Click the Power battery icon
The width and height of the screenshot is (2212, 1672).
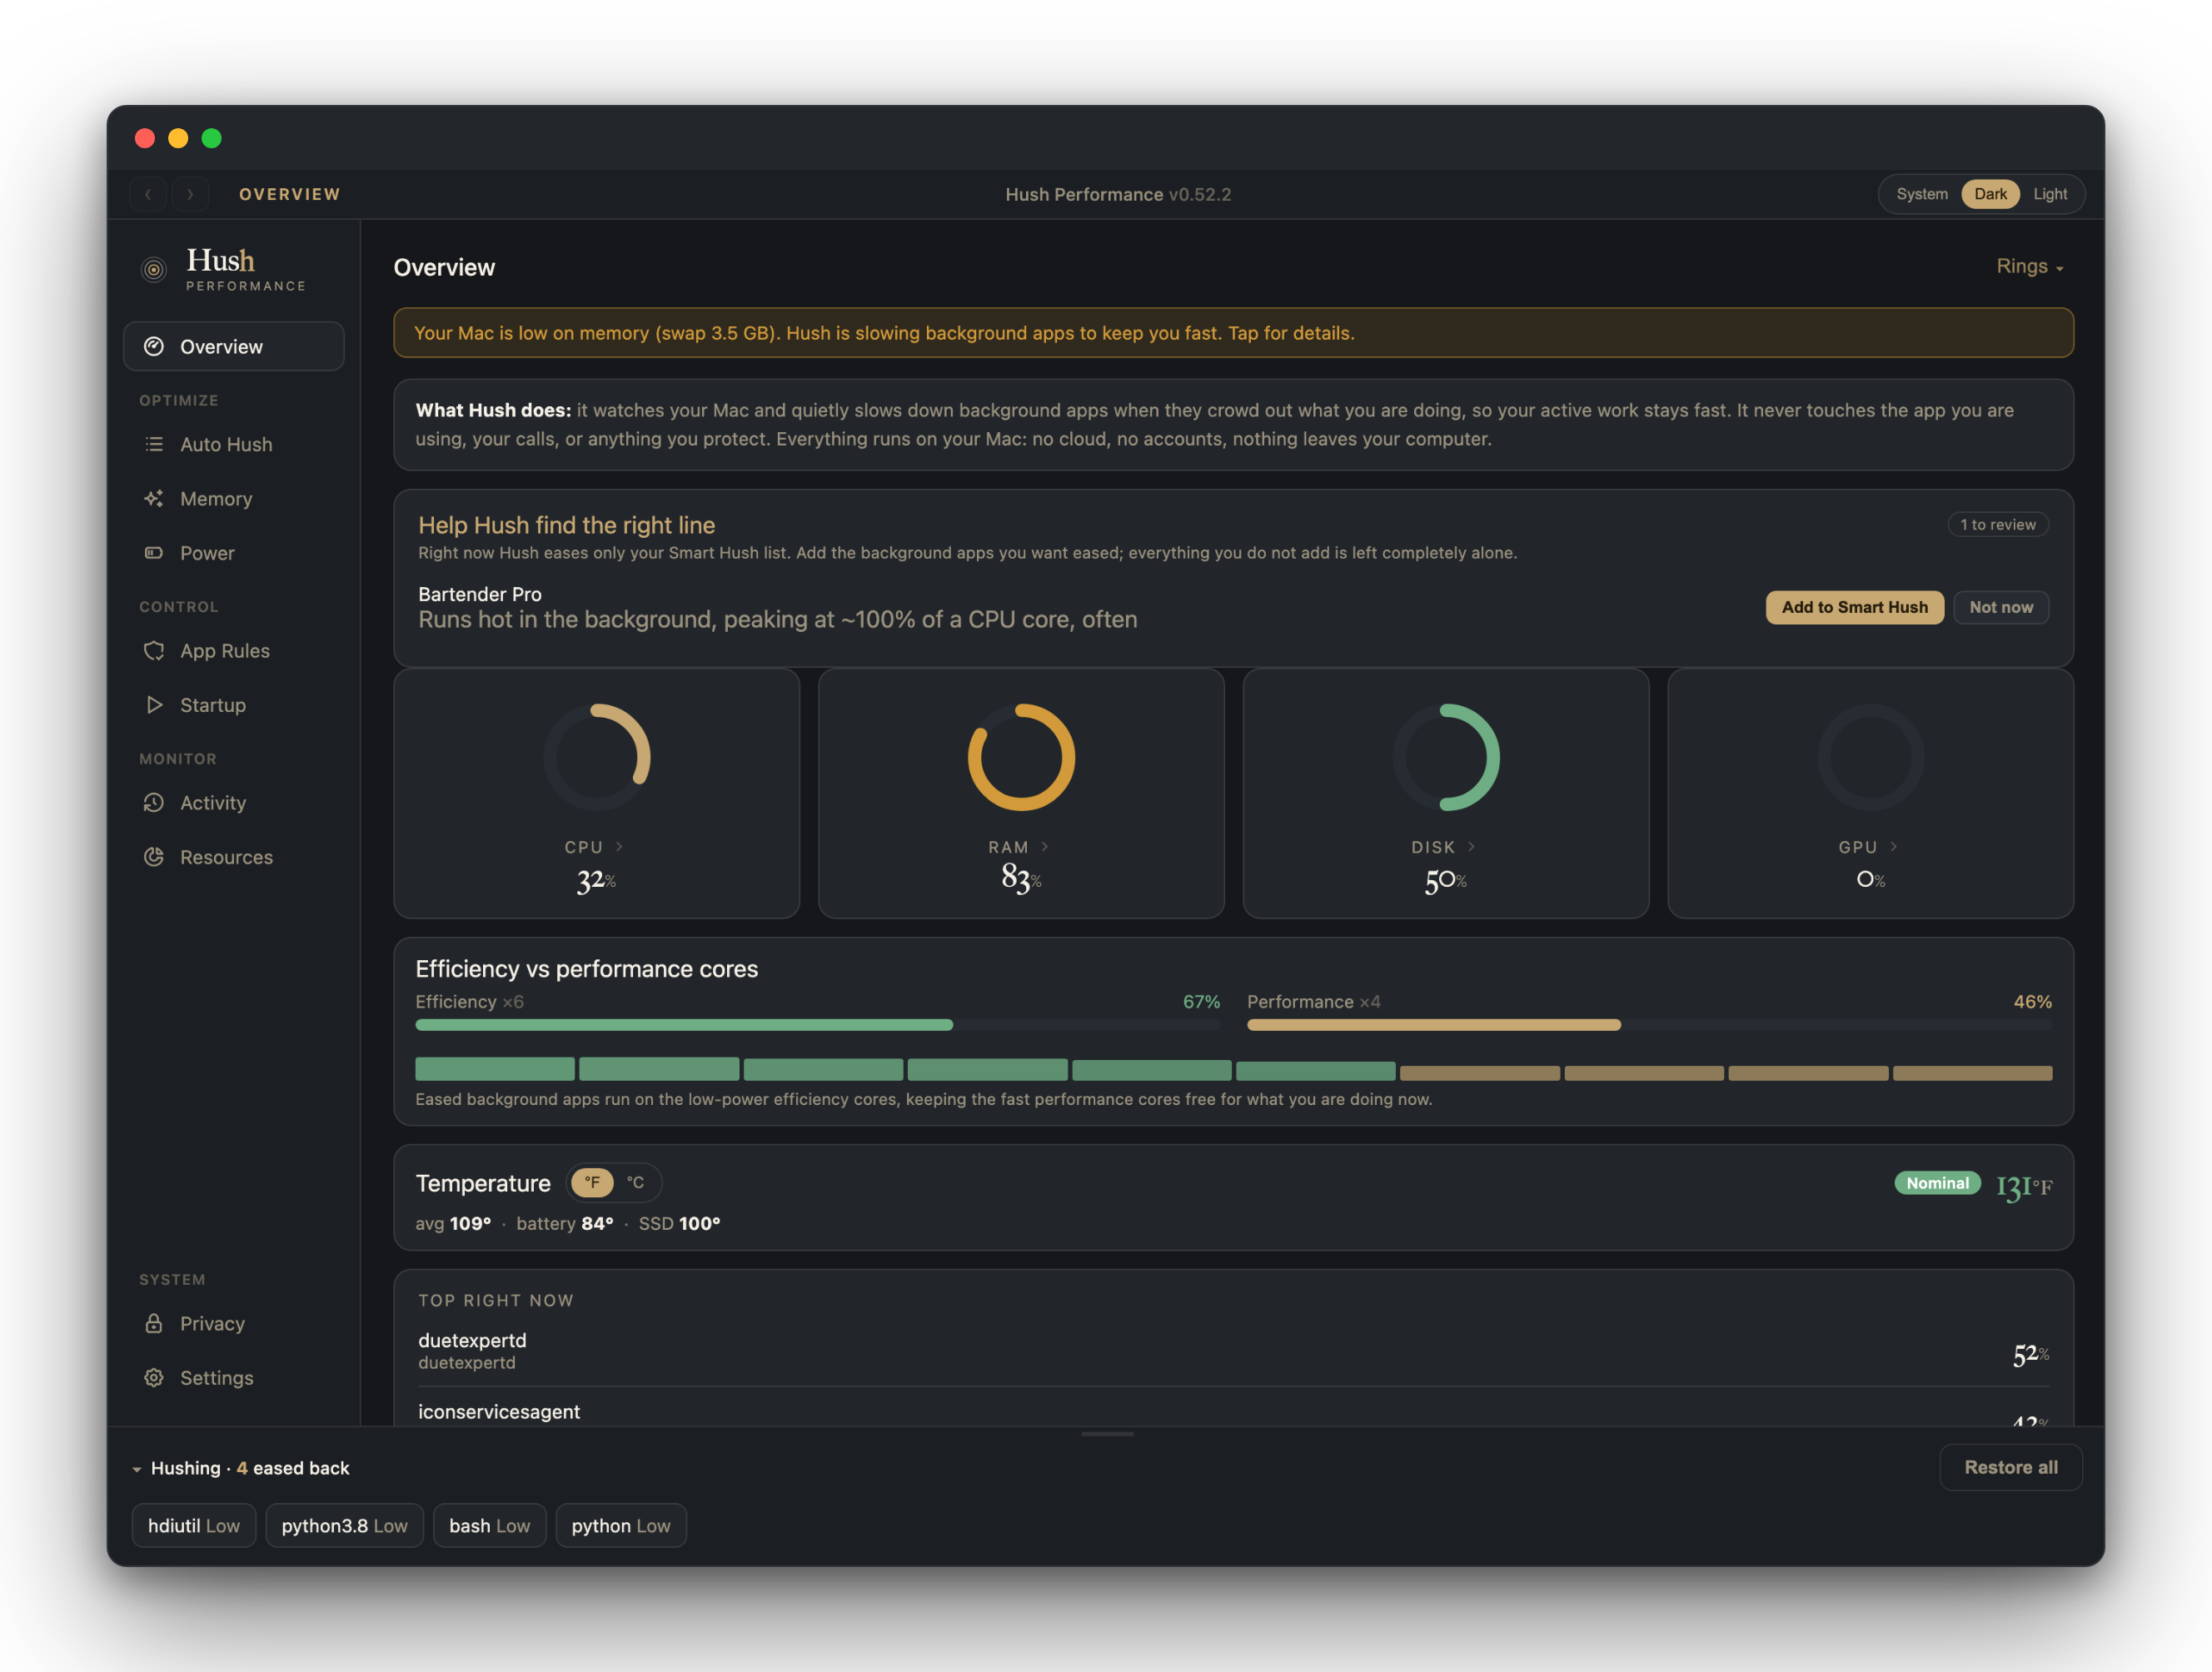(x=154, y=552)
